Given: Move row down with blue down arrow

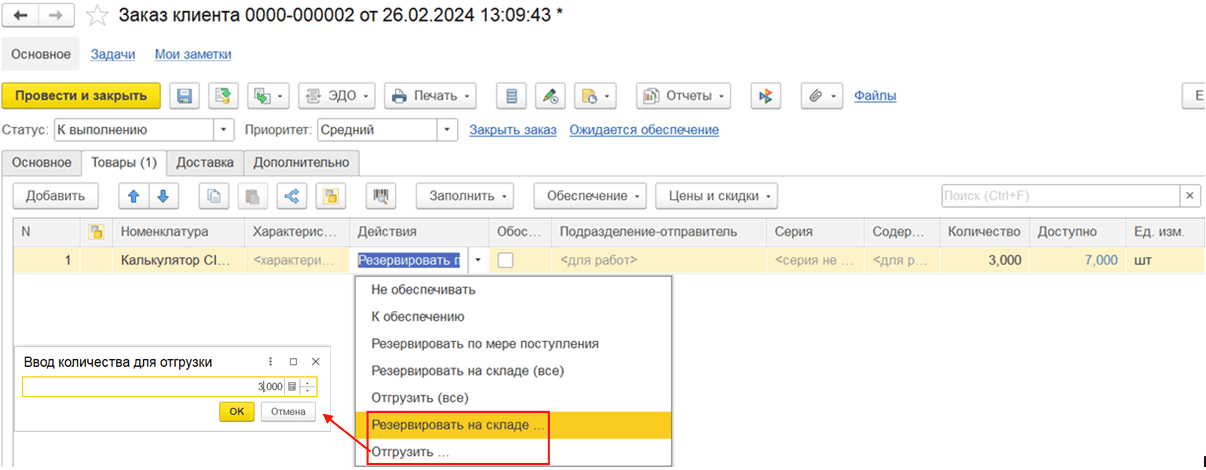Looking at the screenshot, I should tap(164, 196).
